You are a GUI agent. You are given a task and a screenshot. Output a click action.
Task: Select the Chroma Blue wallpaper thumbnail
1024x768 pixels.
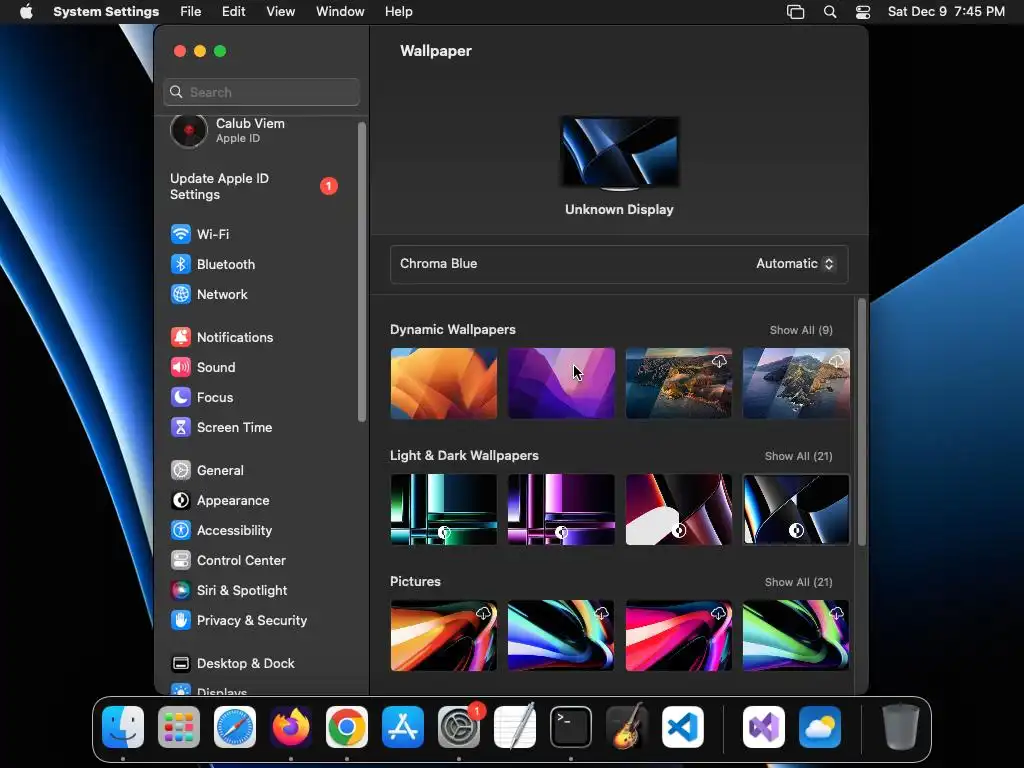796,509
